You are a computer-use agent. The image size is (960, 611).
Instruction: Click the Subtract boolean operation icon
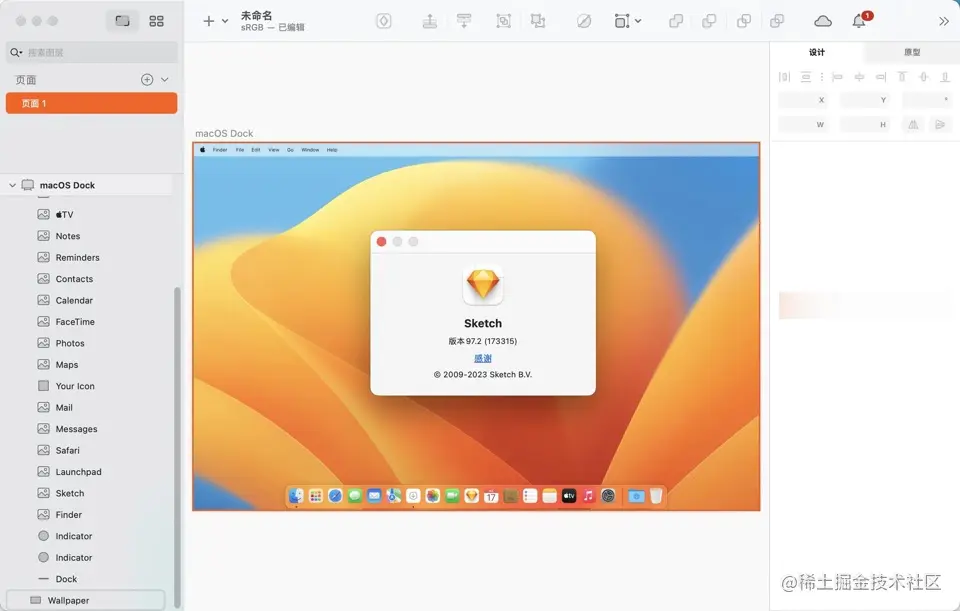709,21
